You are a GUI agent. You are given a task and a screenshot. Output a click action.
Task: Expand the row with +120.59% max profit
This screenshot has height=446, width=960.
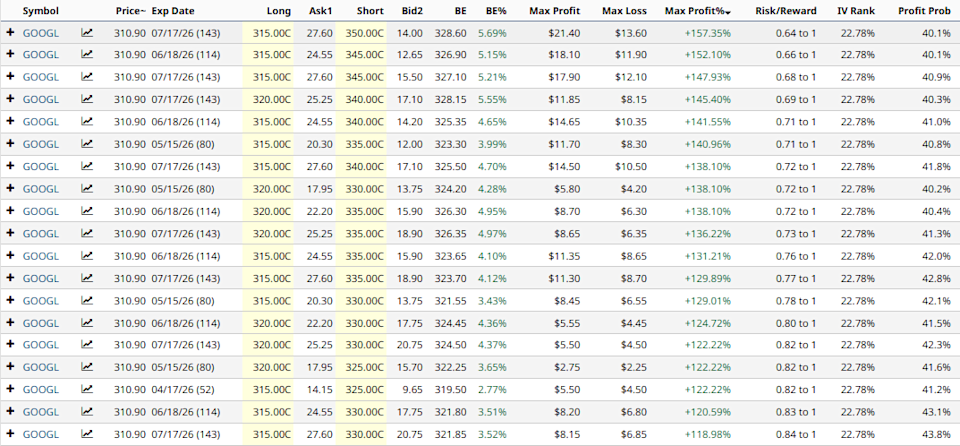(10, 412)
